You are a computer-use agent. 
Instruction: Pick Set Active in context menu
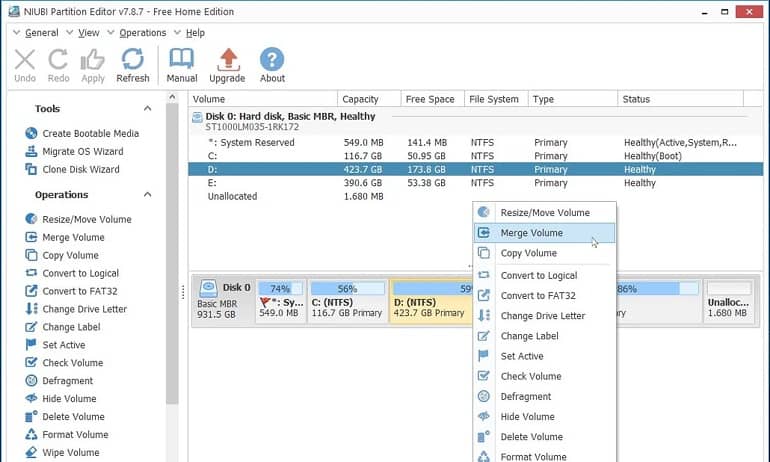(545, 356)
